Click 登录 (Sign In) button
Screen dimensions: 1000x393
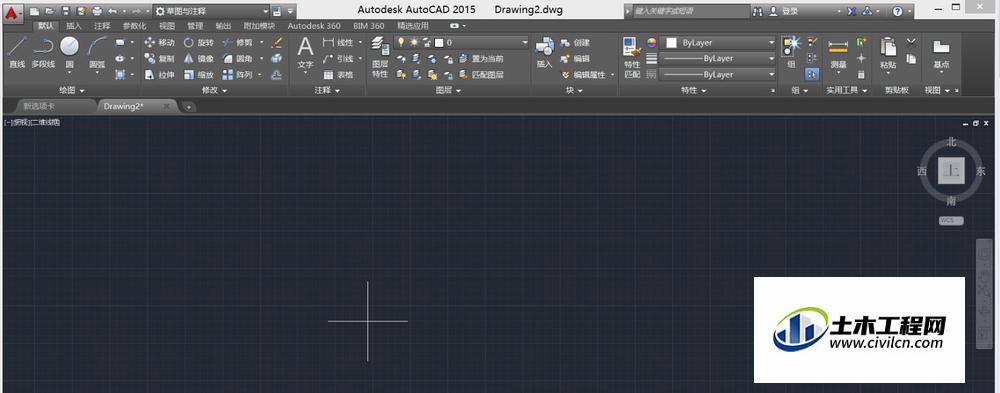(x=783, y=11)
